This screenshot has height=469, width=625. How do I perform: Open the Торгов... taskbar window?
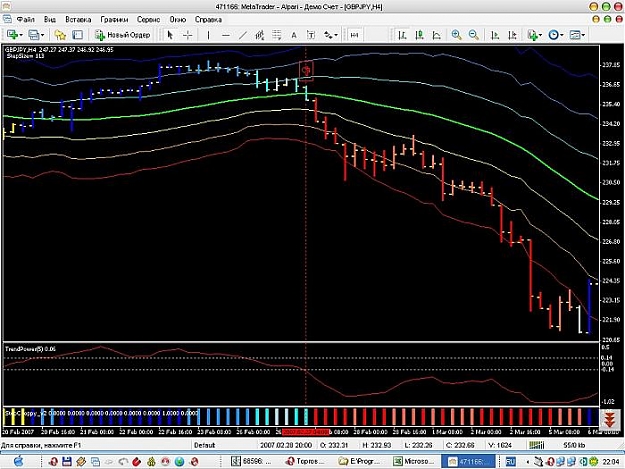305,461
